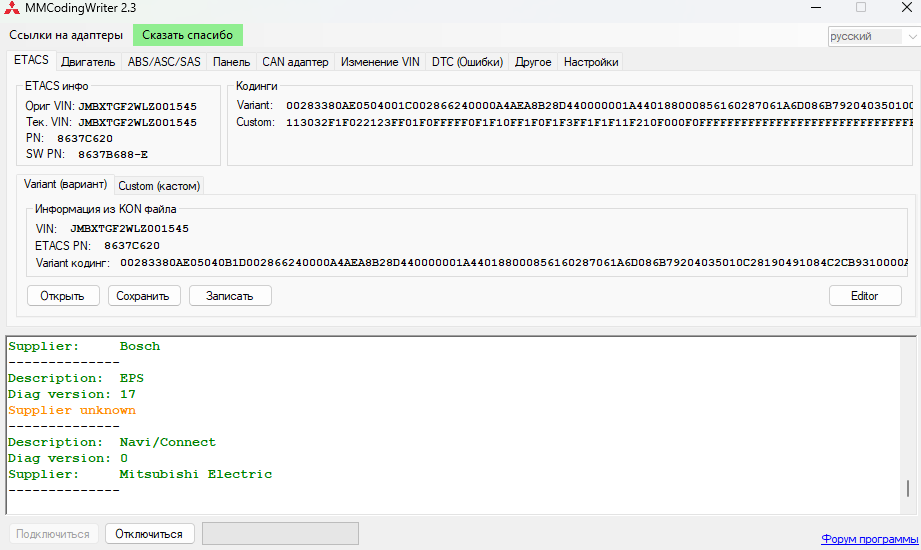
Task: Open the Панель tab
Action: tap(231, 62)
